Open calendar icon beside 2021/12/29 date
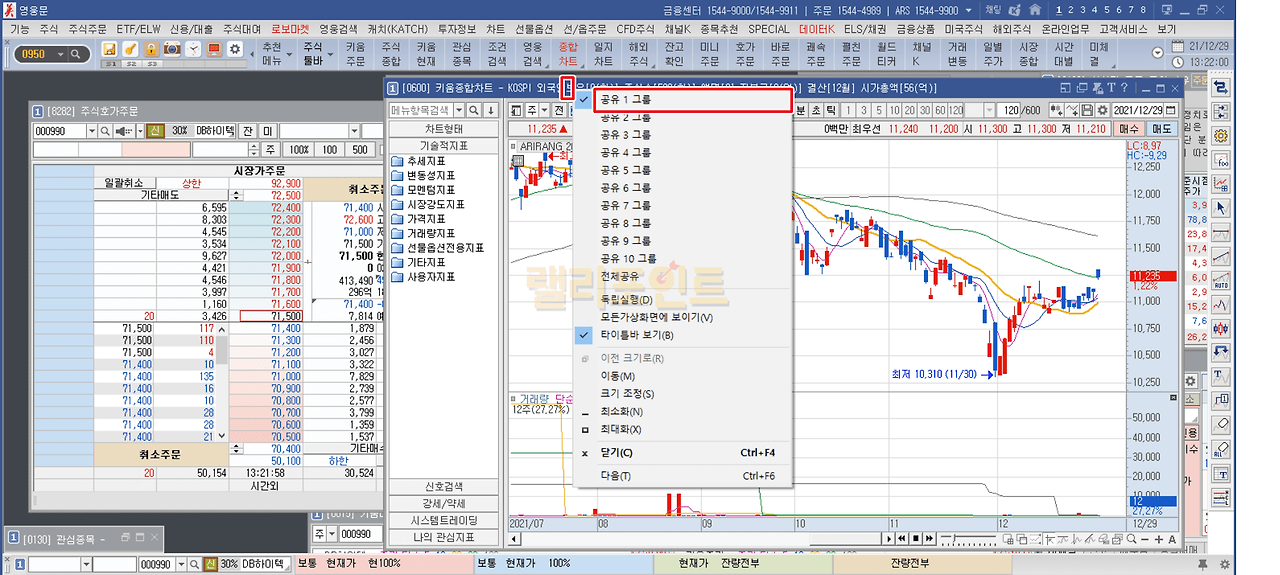The width and height of the screenshot is (1280, 575). (1169, 110)
